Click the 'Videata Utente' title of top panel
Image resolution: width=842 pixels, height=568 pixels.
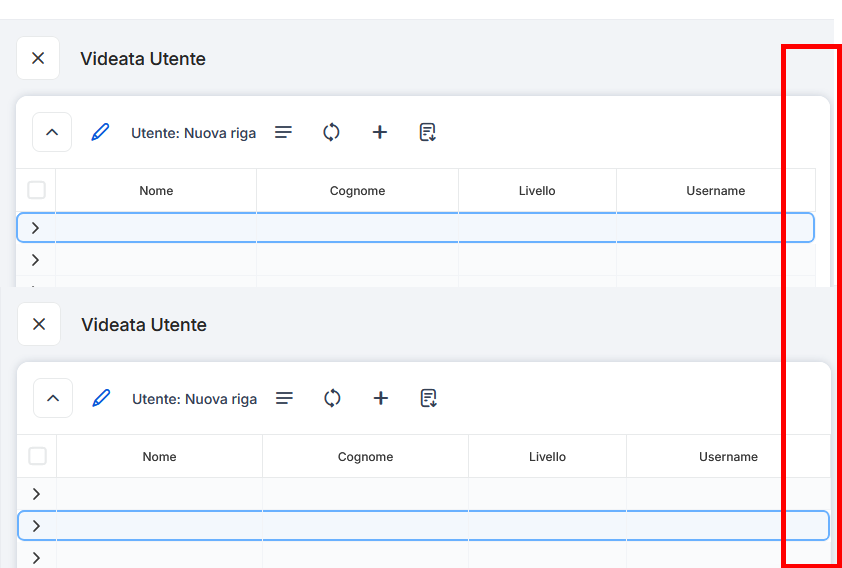tap(143, 59)
